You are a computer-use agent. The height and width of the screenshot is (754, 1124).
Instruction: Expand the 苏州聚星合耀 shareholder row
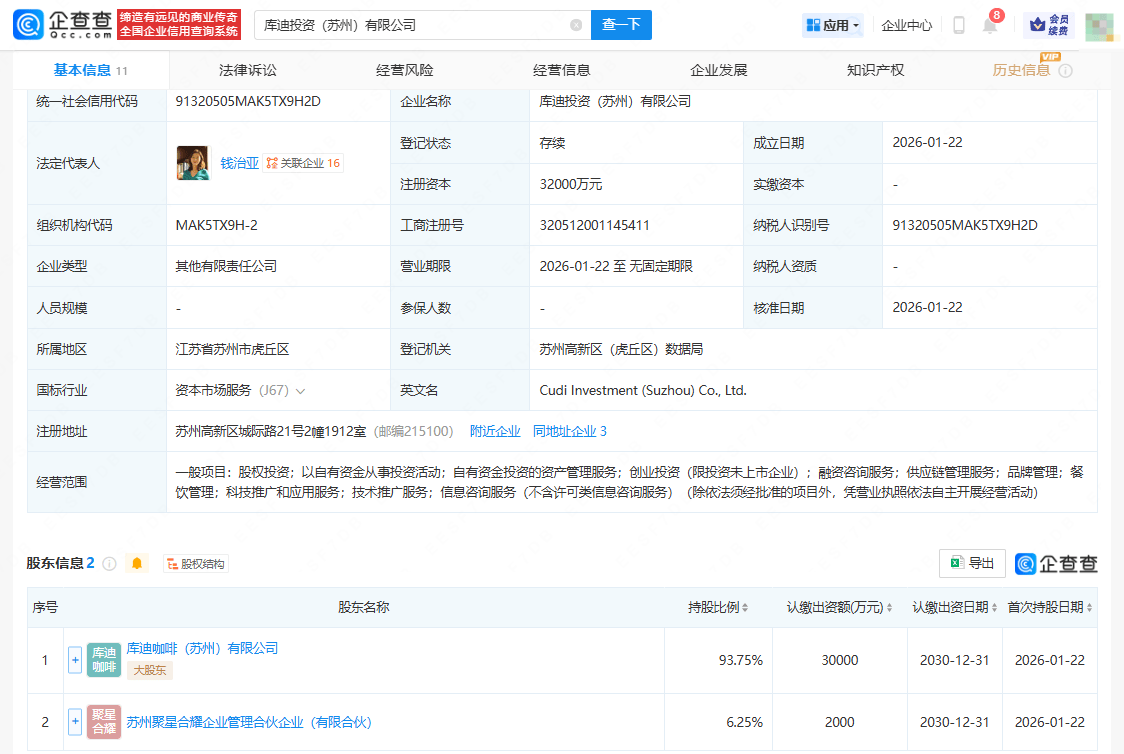[x=74, y=722]
